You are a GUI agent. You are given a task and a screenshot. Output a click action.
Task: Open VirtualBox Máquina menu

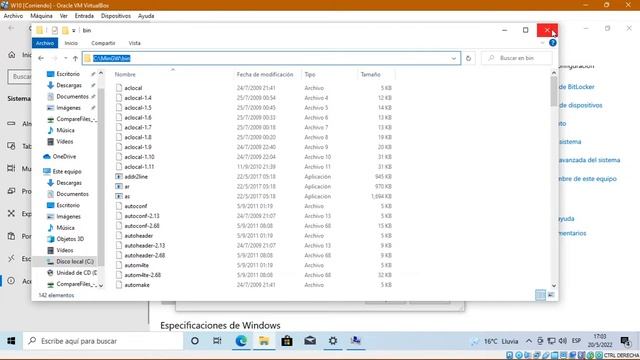[42, 16]
